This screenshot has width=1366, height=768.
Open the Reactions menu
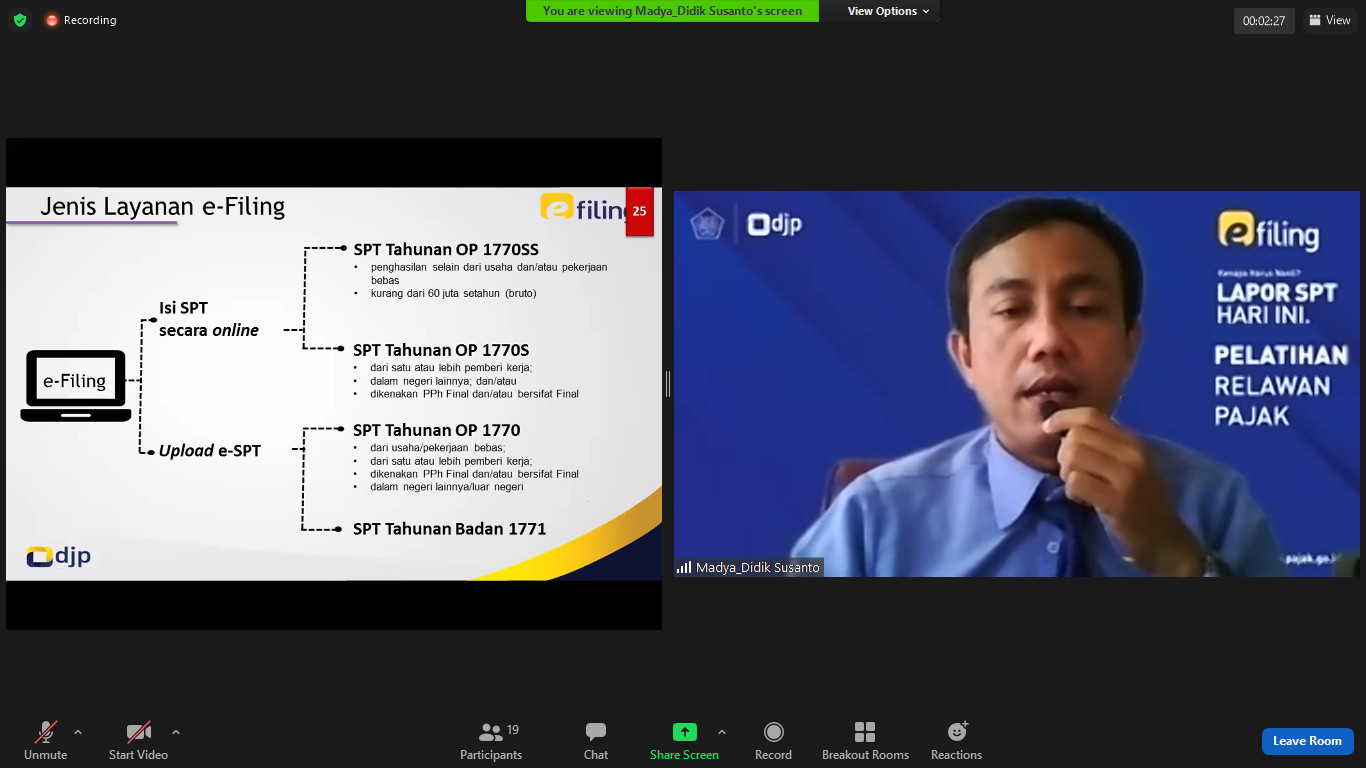point(956,741)
